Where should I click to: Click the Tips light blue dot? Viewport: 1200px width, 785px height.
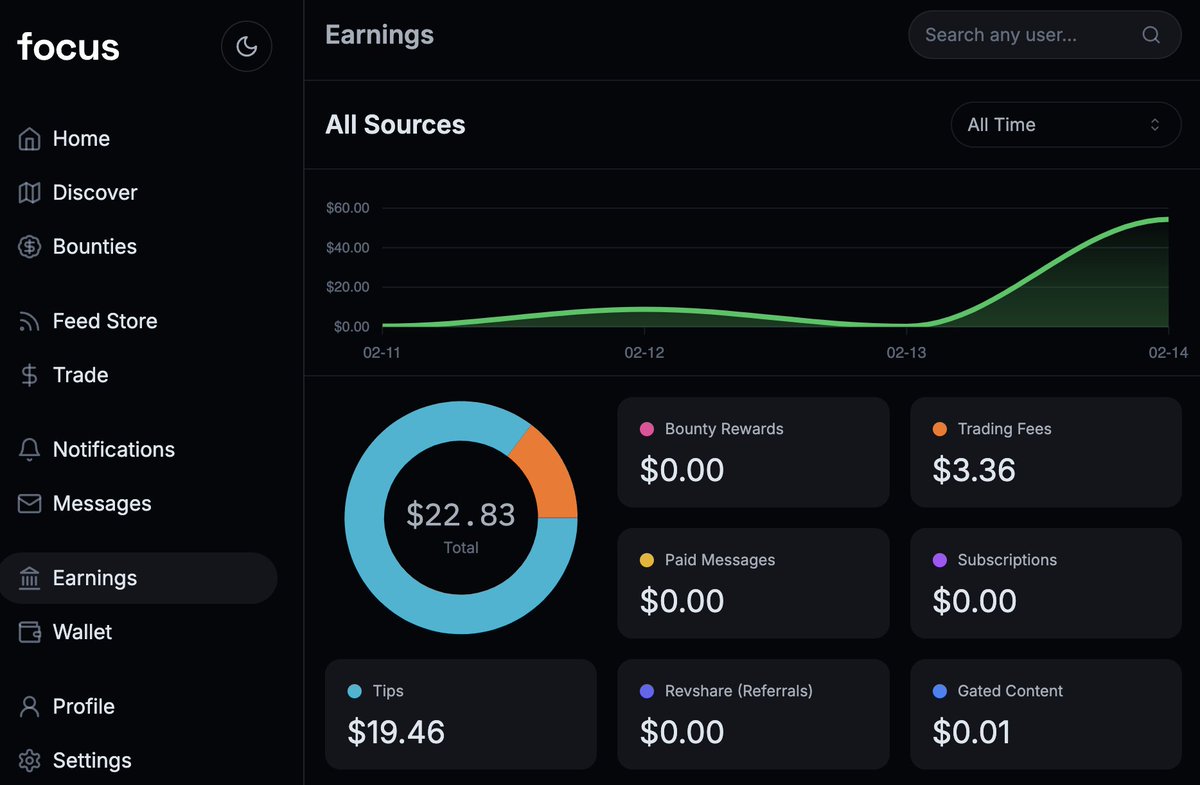(354, 691)
